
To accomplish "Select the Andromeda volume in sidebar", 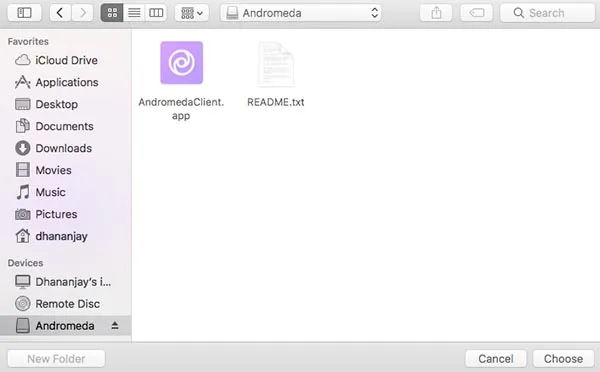I will tap(65, 326).
